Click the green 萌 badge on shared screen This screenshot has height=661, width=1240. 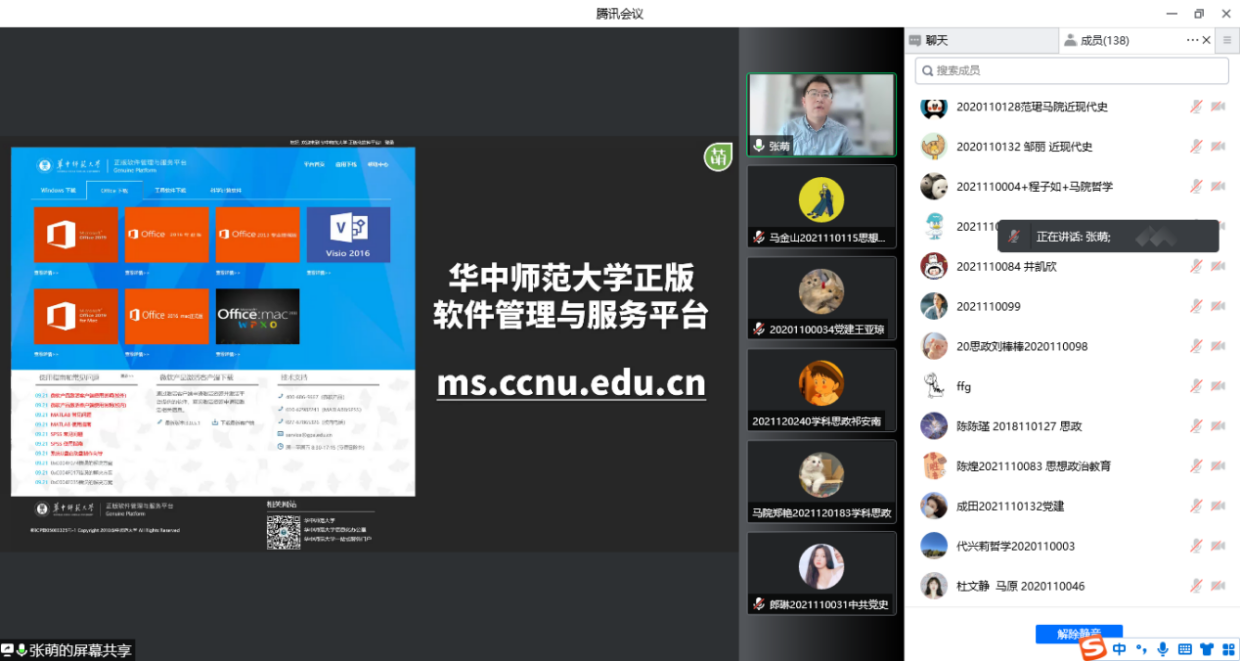717,156
